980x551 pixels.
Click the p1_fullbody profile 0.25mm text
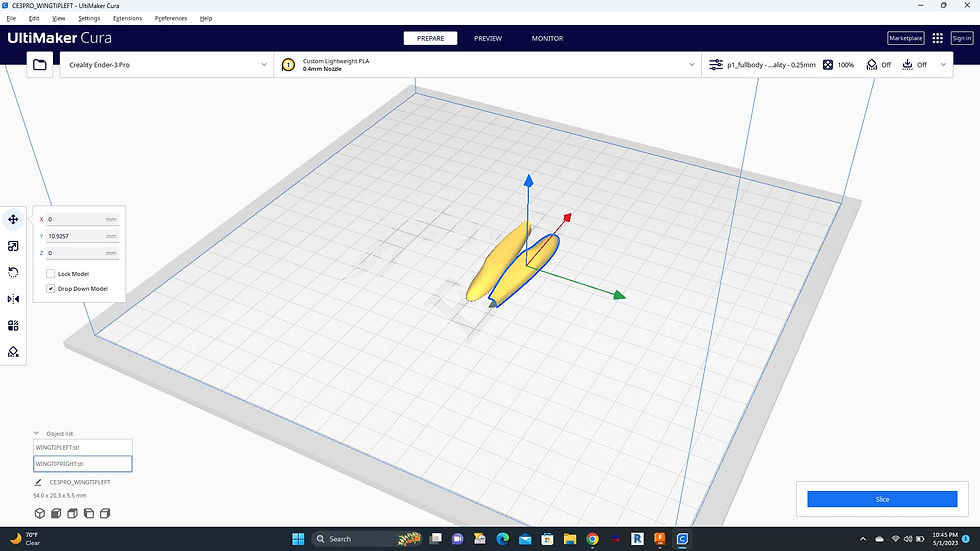[x=771, y=64]
